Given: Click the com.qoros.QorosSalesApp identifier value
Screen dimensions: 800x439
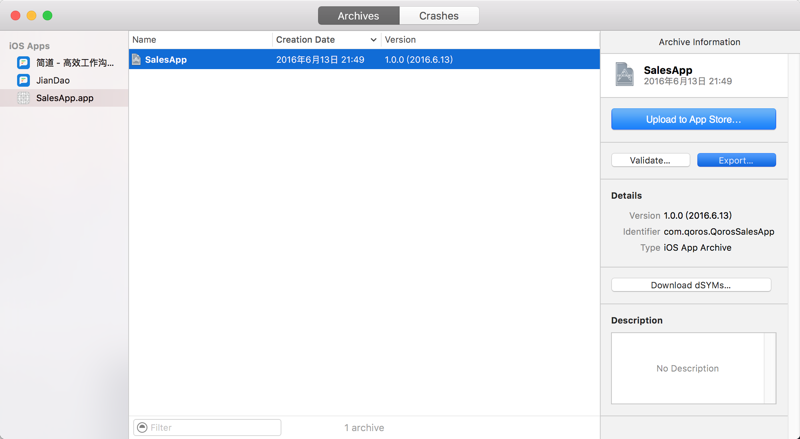Looking at the screenshot, I should pos(719,232).
